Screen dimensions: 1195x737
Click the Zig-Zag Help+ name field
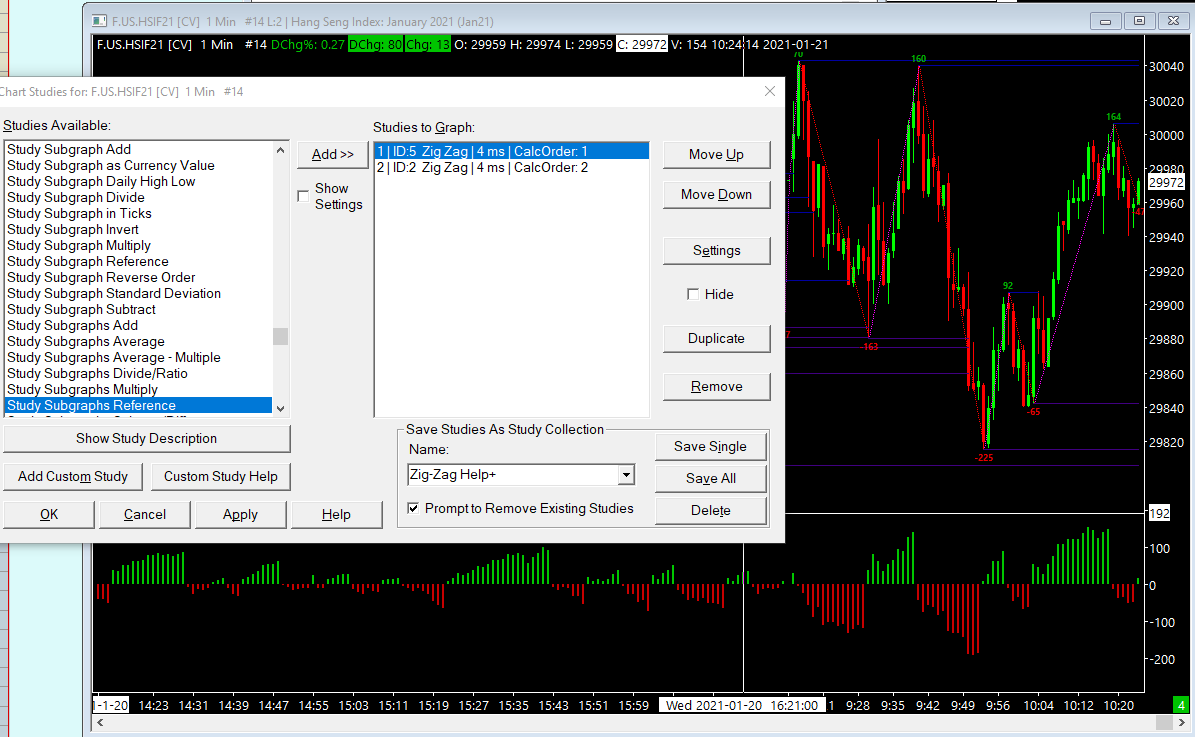tap(513, 475)
